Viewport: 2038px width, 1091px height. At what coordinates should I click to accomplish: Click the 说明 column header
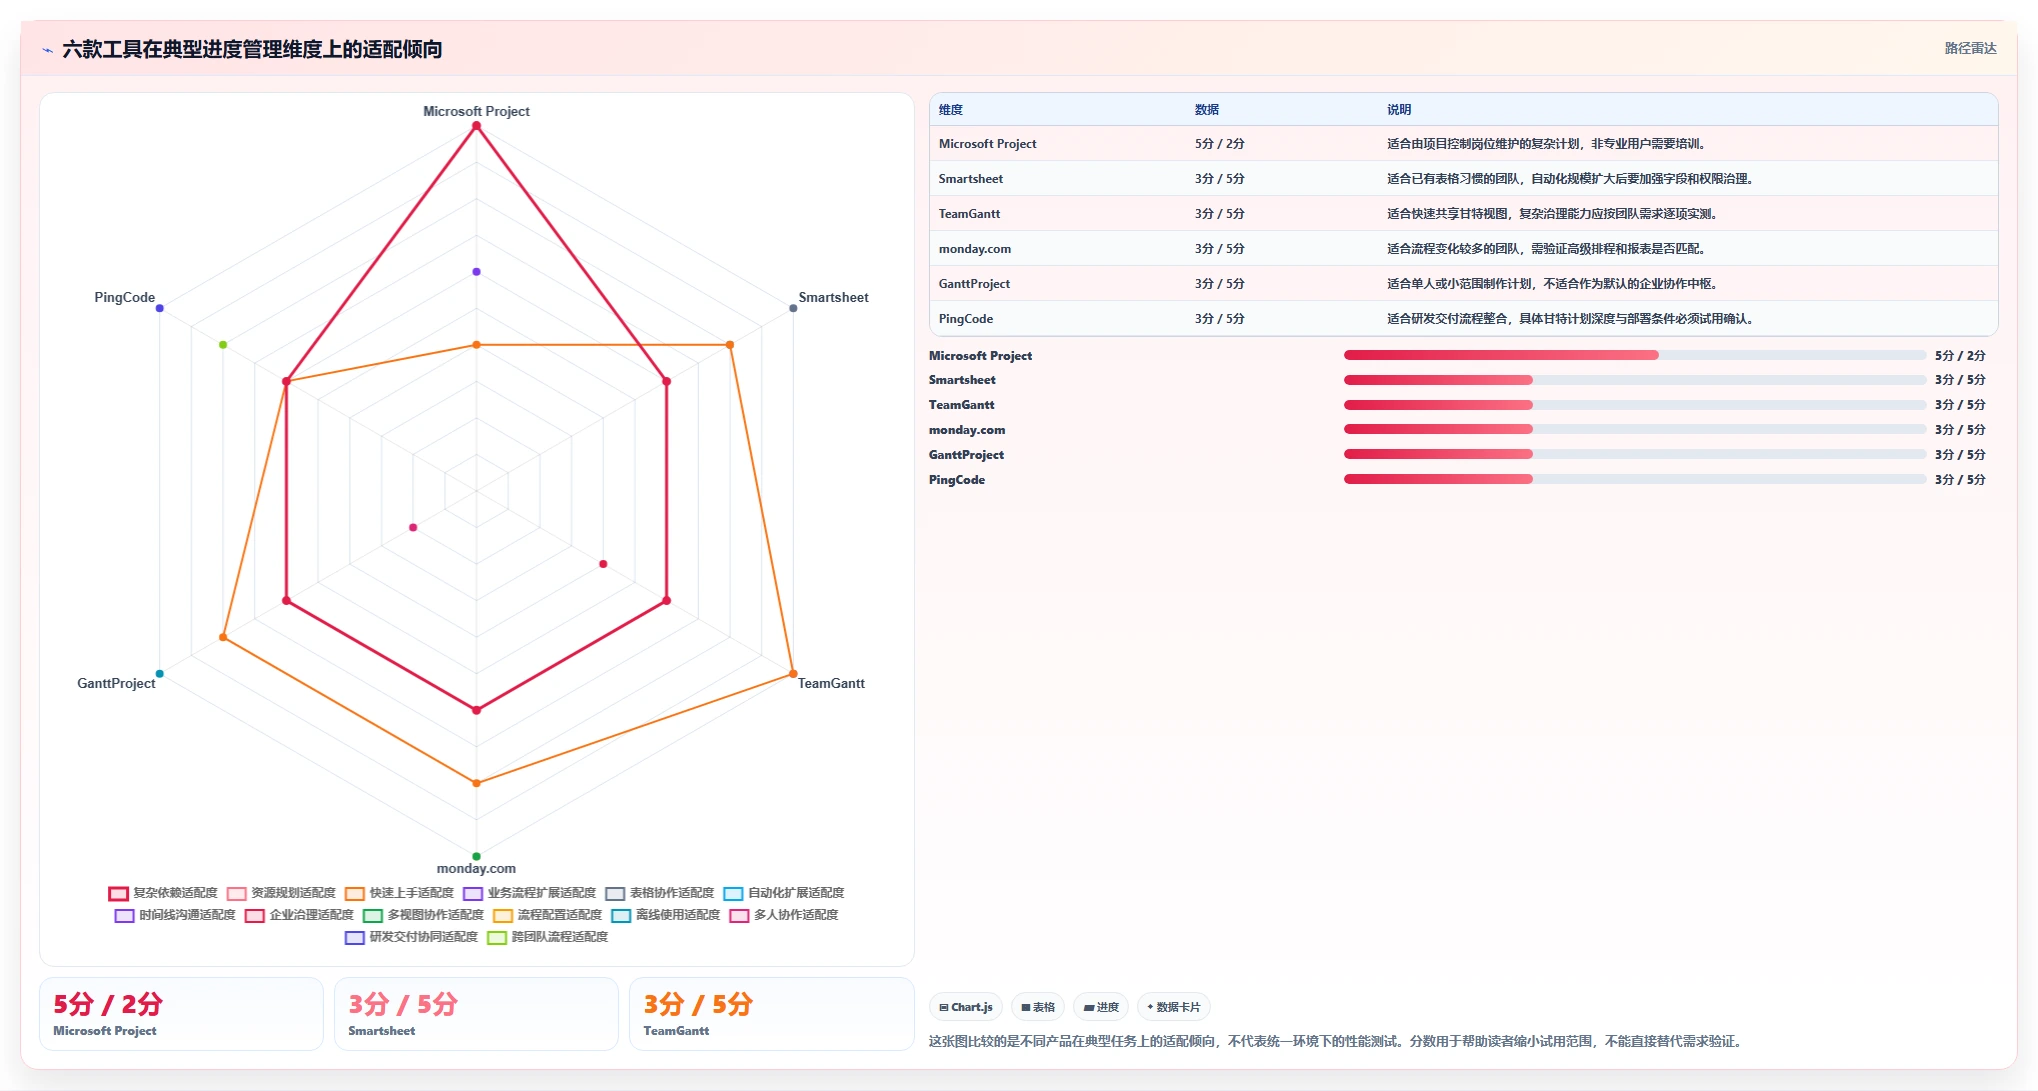pos(1399,110)
